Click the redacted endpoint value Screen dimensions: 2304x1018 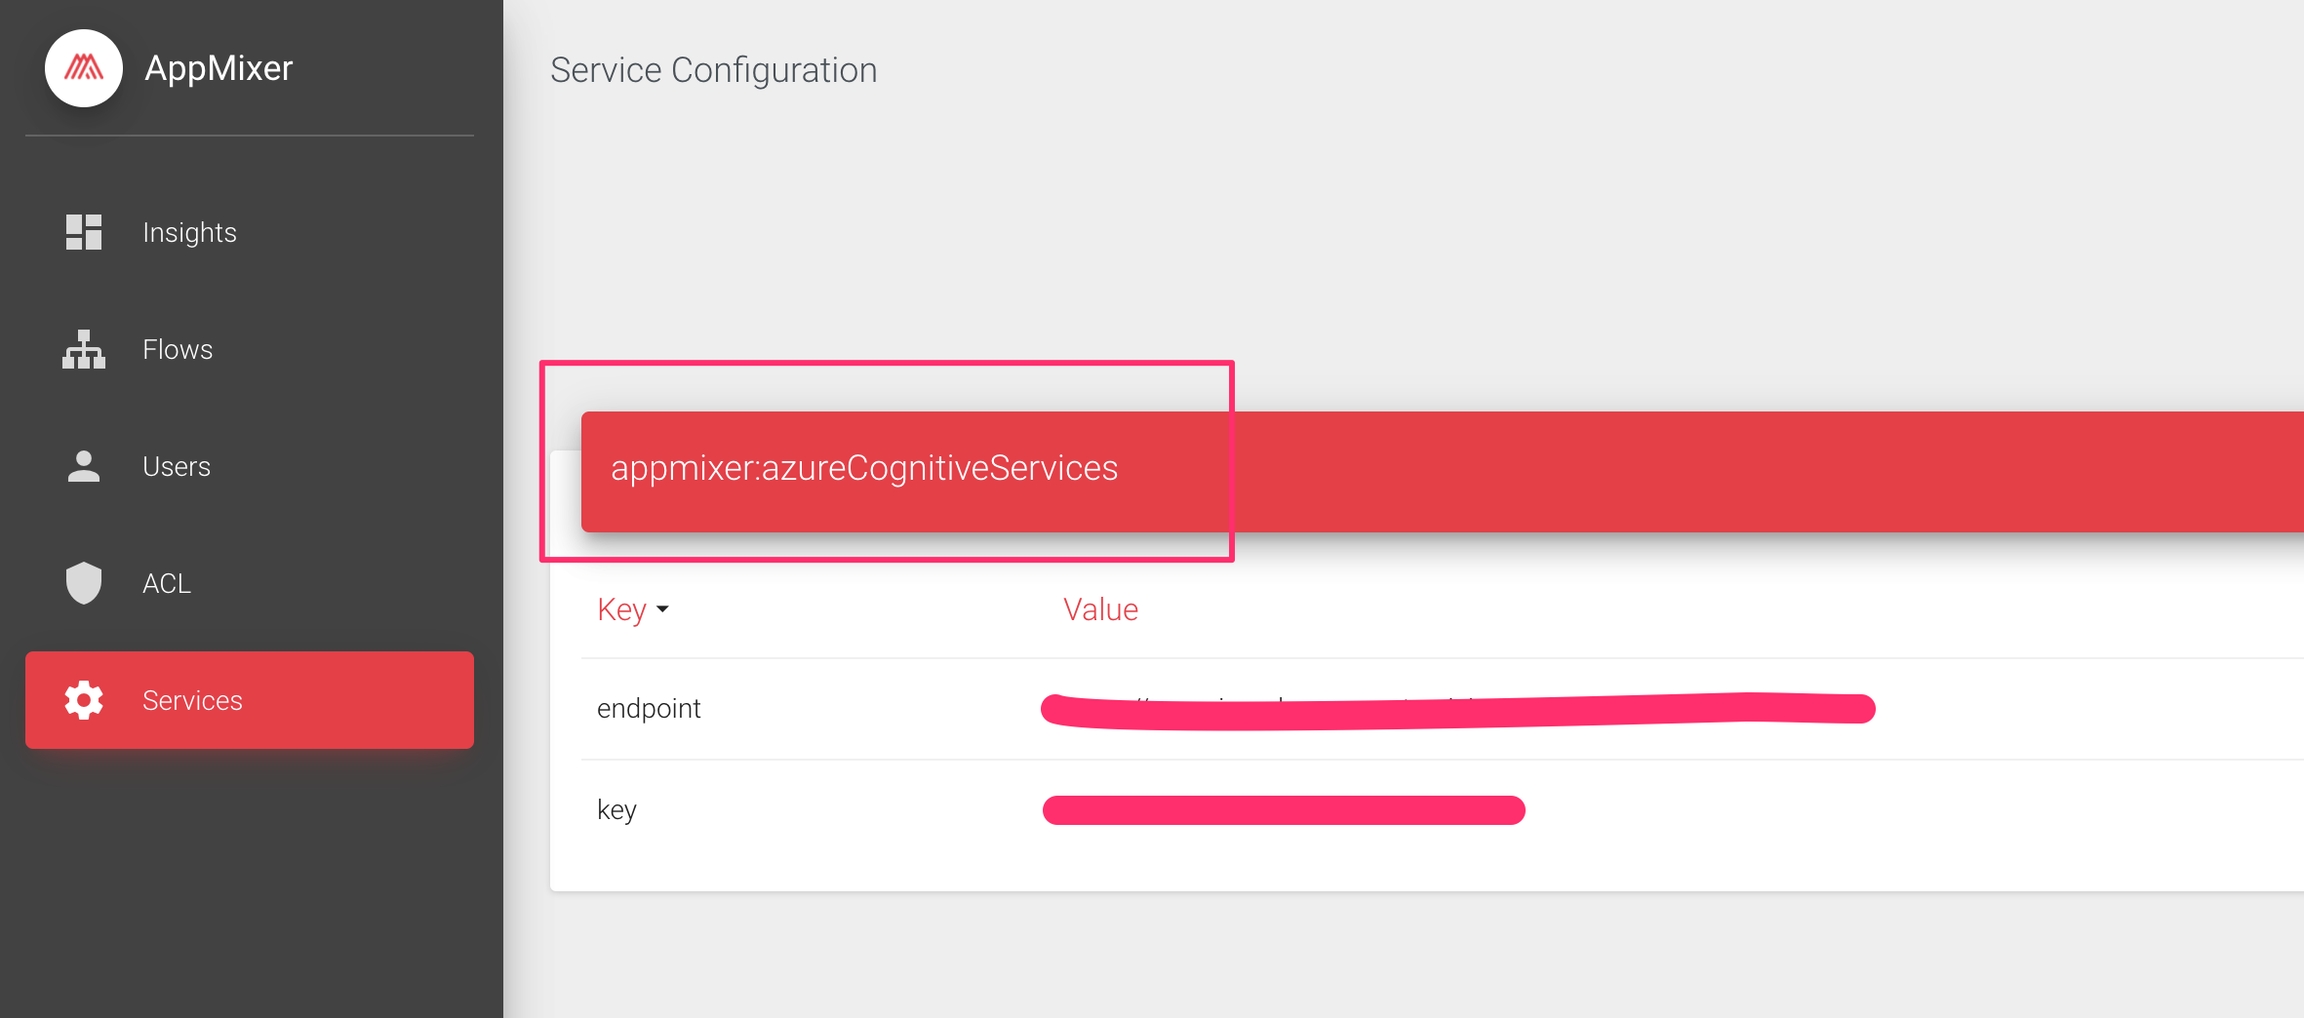coord(1457,709)
